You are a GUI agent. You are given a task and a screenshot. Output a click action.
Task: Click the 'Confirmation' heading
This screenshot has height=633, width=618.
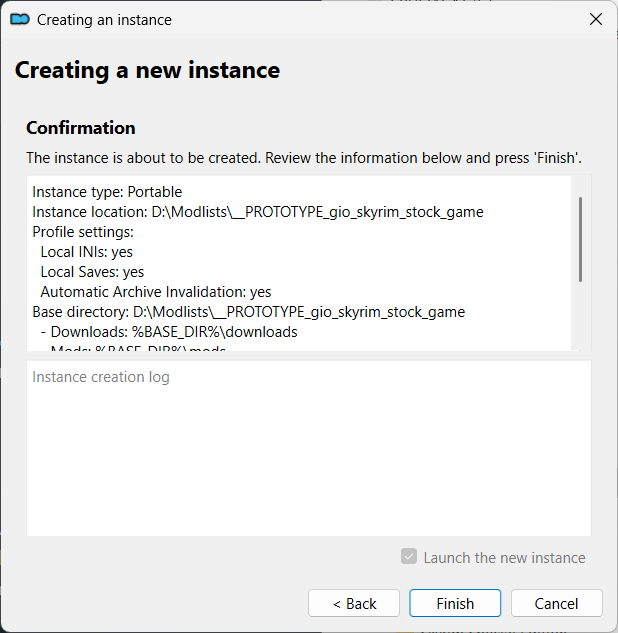pos(81,128)
